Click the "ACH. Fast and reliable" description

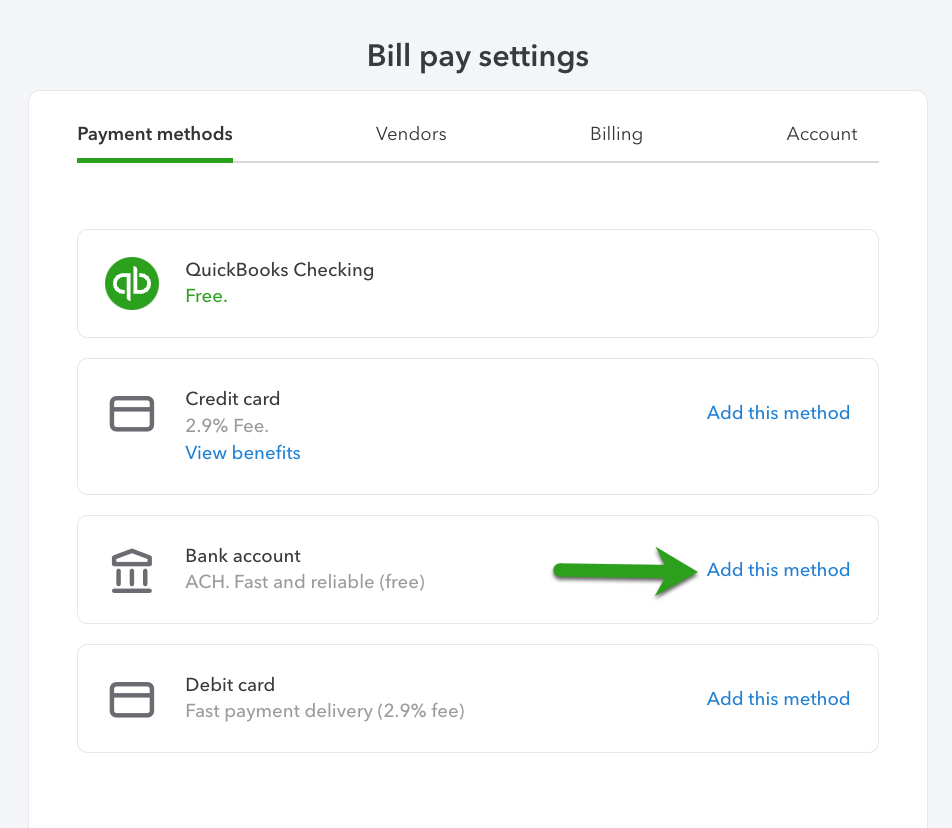[305, 582]
